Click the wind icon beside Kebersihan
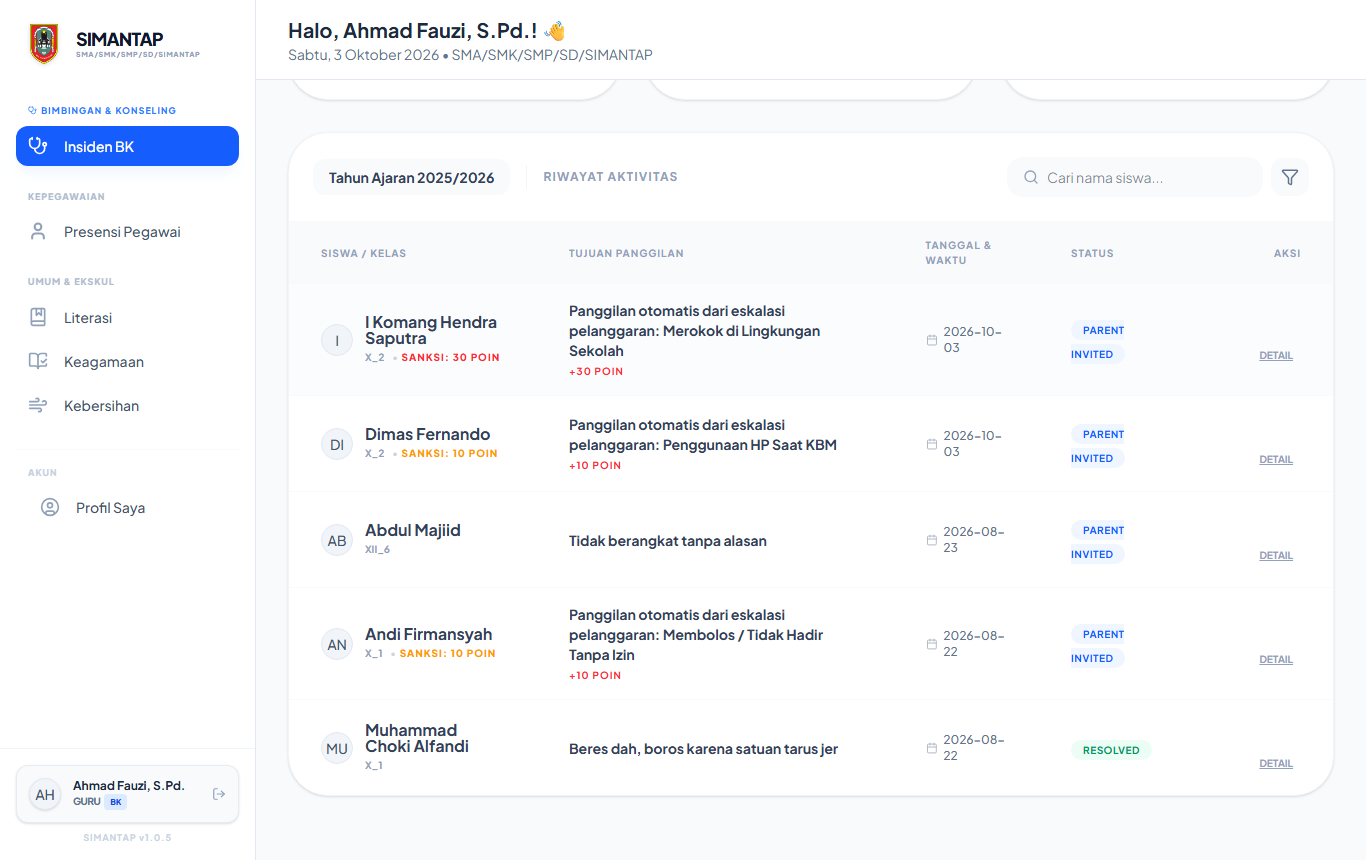The width and height of the screenshot is (1366, 860). click(38, 406)
